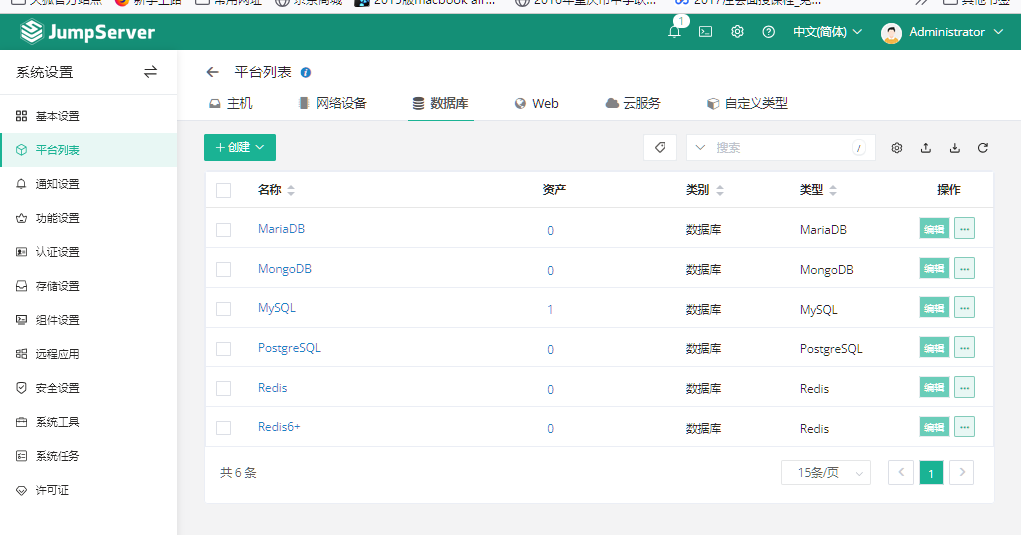The width and height of the screenshot is (1021, 535).
Task: Click the 编辑 button for MySQL
Action: [934, 308]
